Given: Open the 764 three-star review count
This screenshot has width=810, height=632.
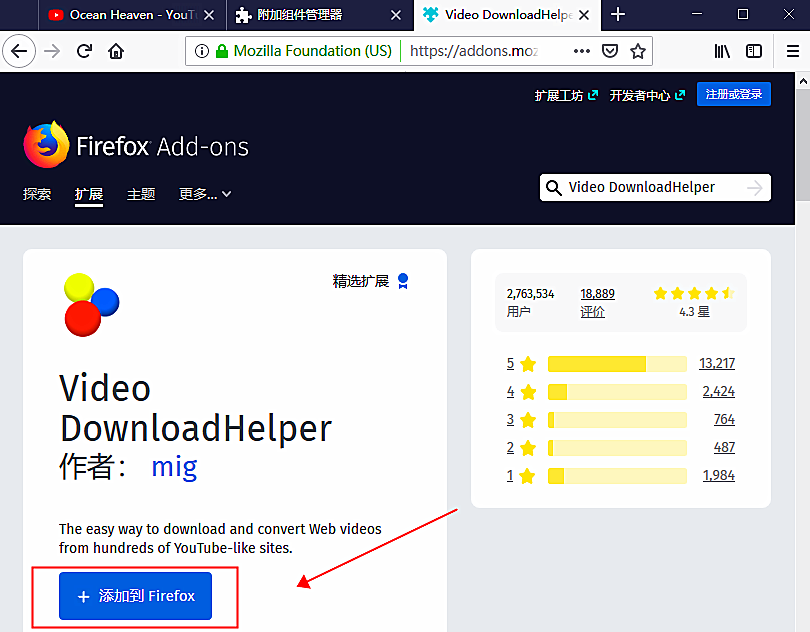Looking at the screenshot, I should [x=724, y=420].
